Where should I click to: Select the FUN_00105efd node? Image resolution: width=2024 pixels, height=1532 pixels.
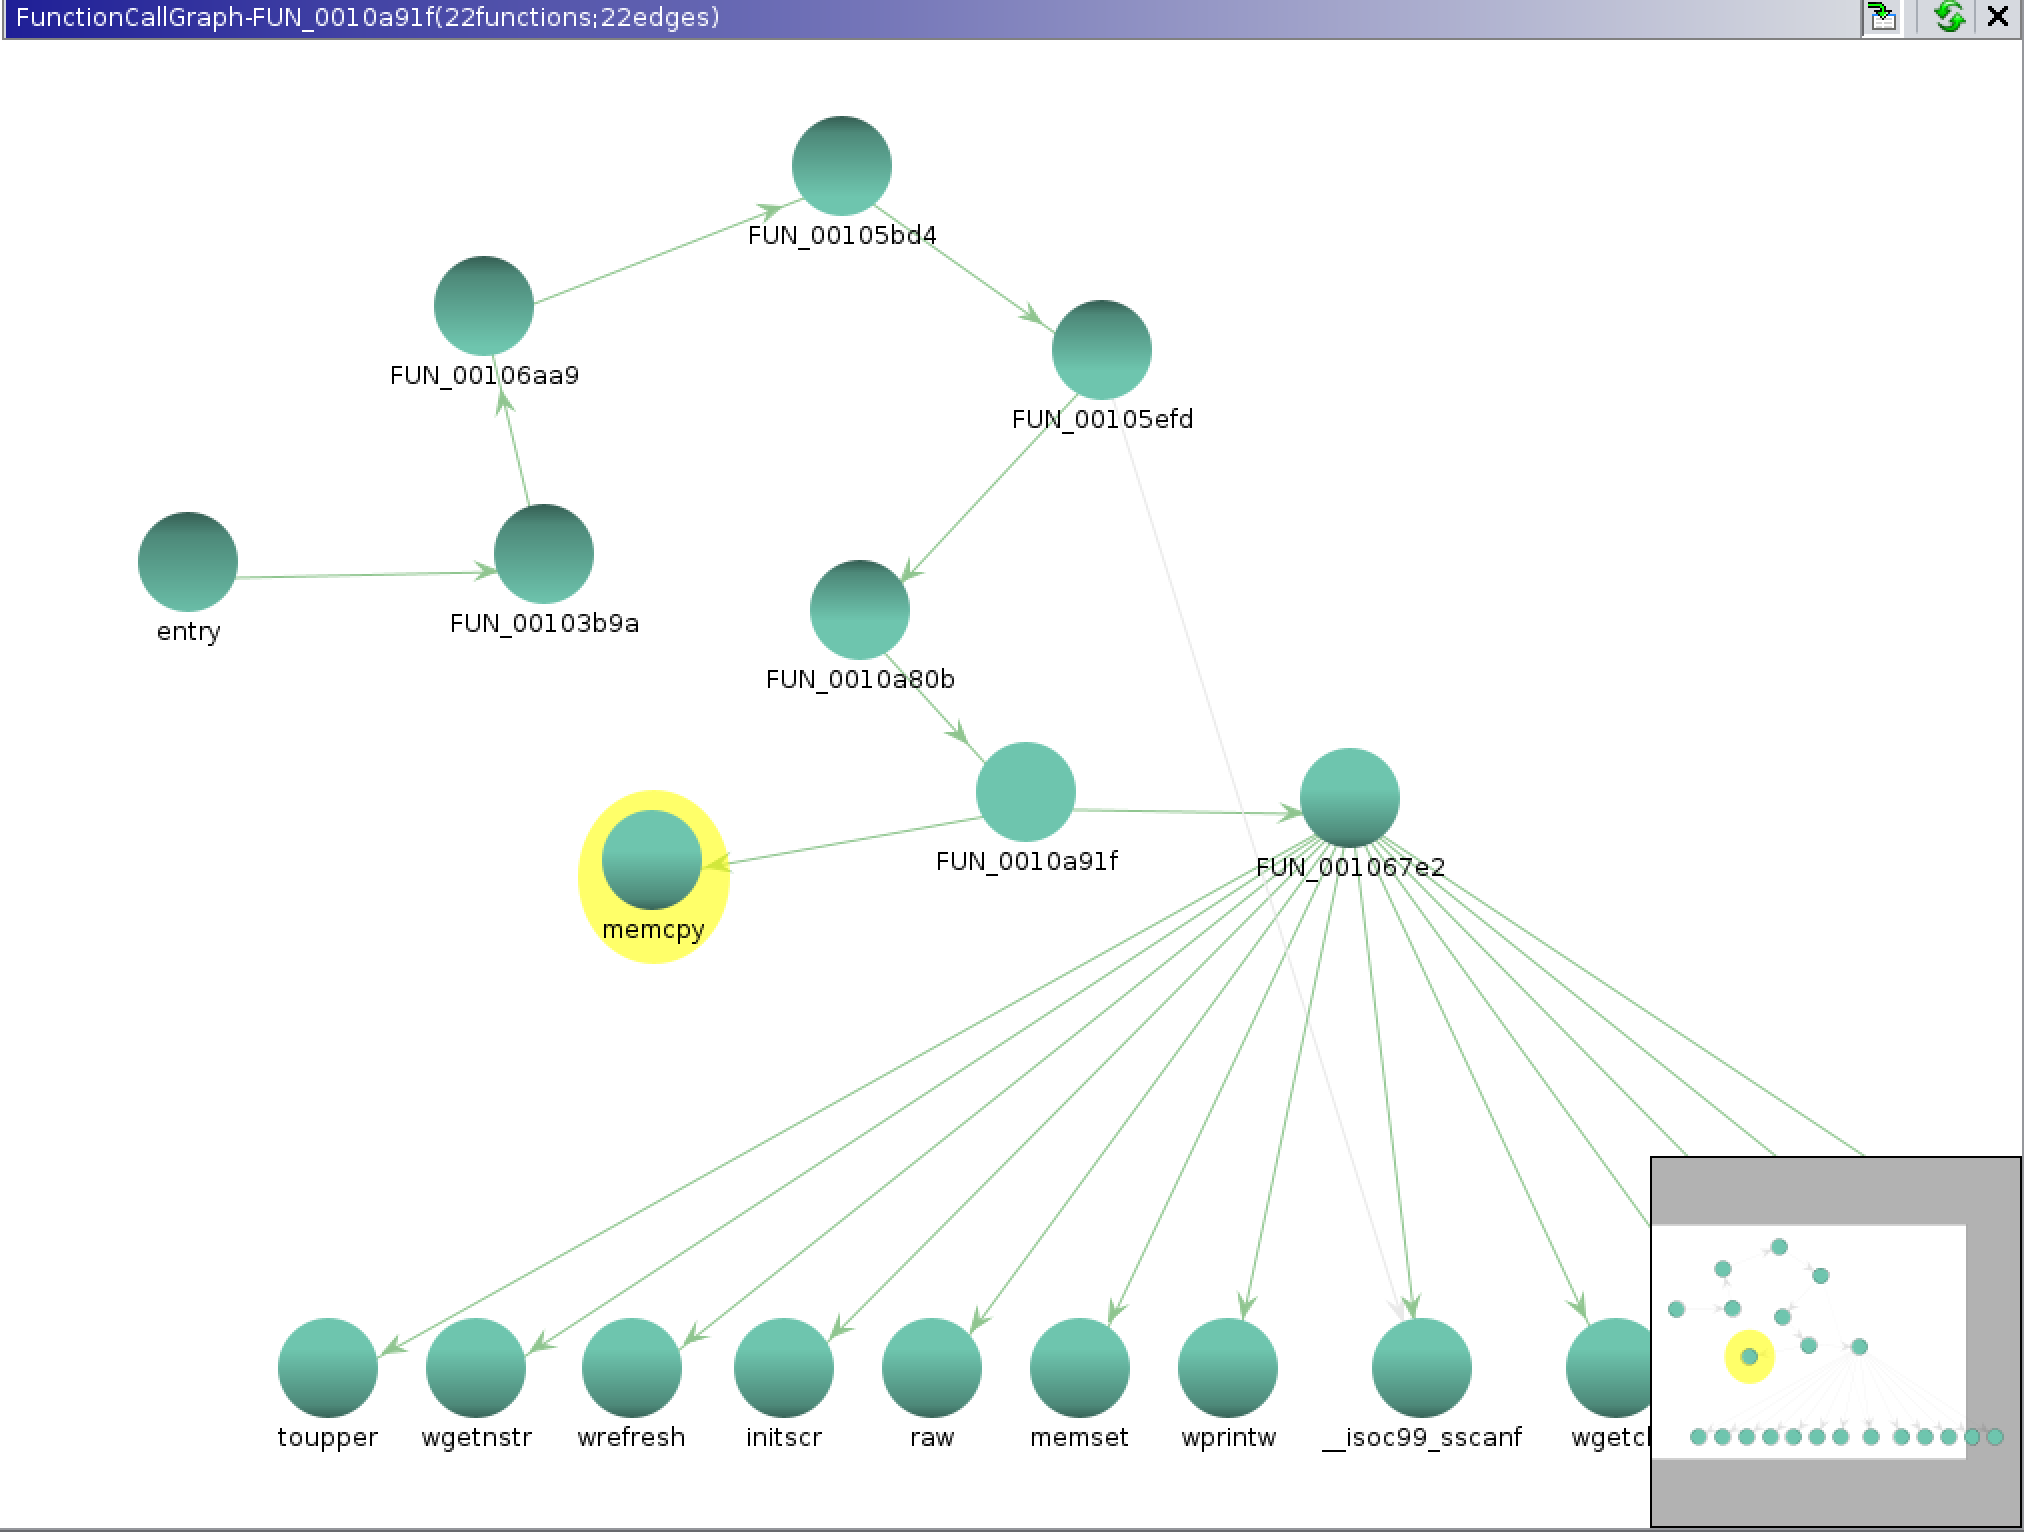1102,350
